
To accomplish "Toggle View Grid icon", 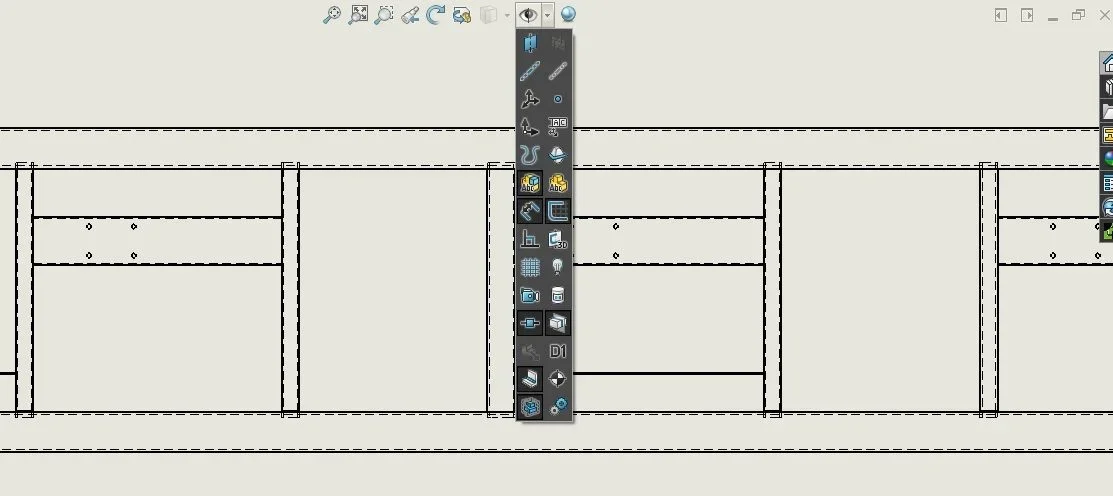I will click(530, 267).
